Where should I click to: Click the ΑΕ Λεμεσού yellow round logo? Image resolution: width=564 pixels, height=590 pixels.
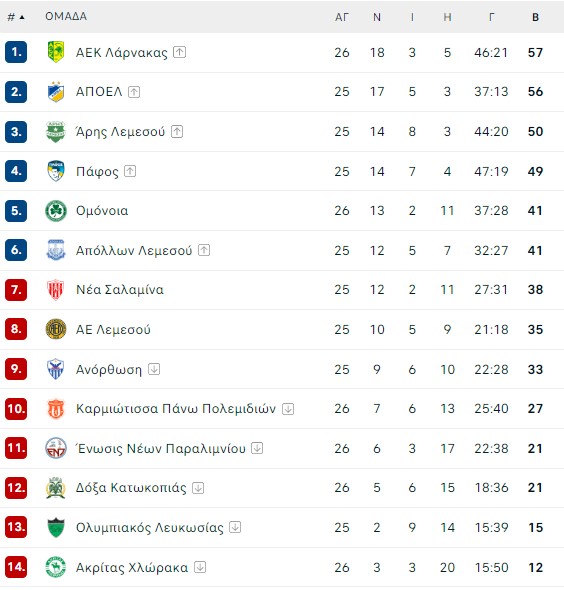pyautogui.click(x=56, y=329)
